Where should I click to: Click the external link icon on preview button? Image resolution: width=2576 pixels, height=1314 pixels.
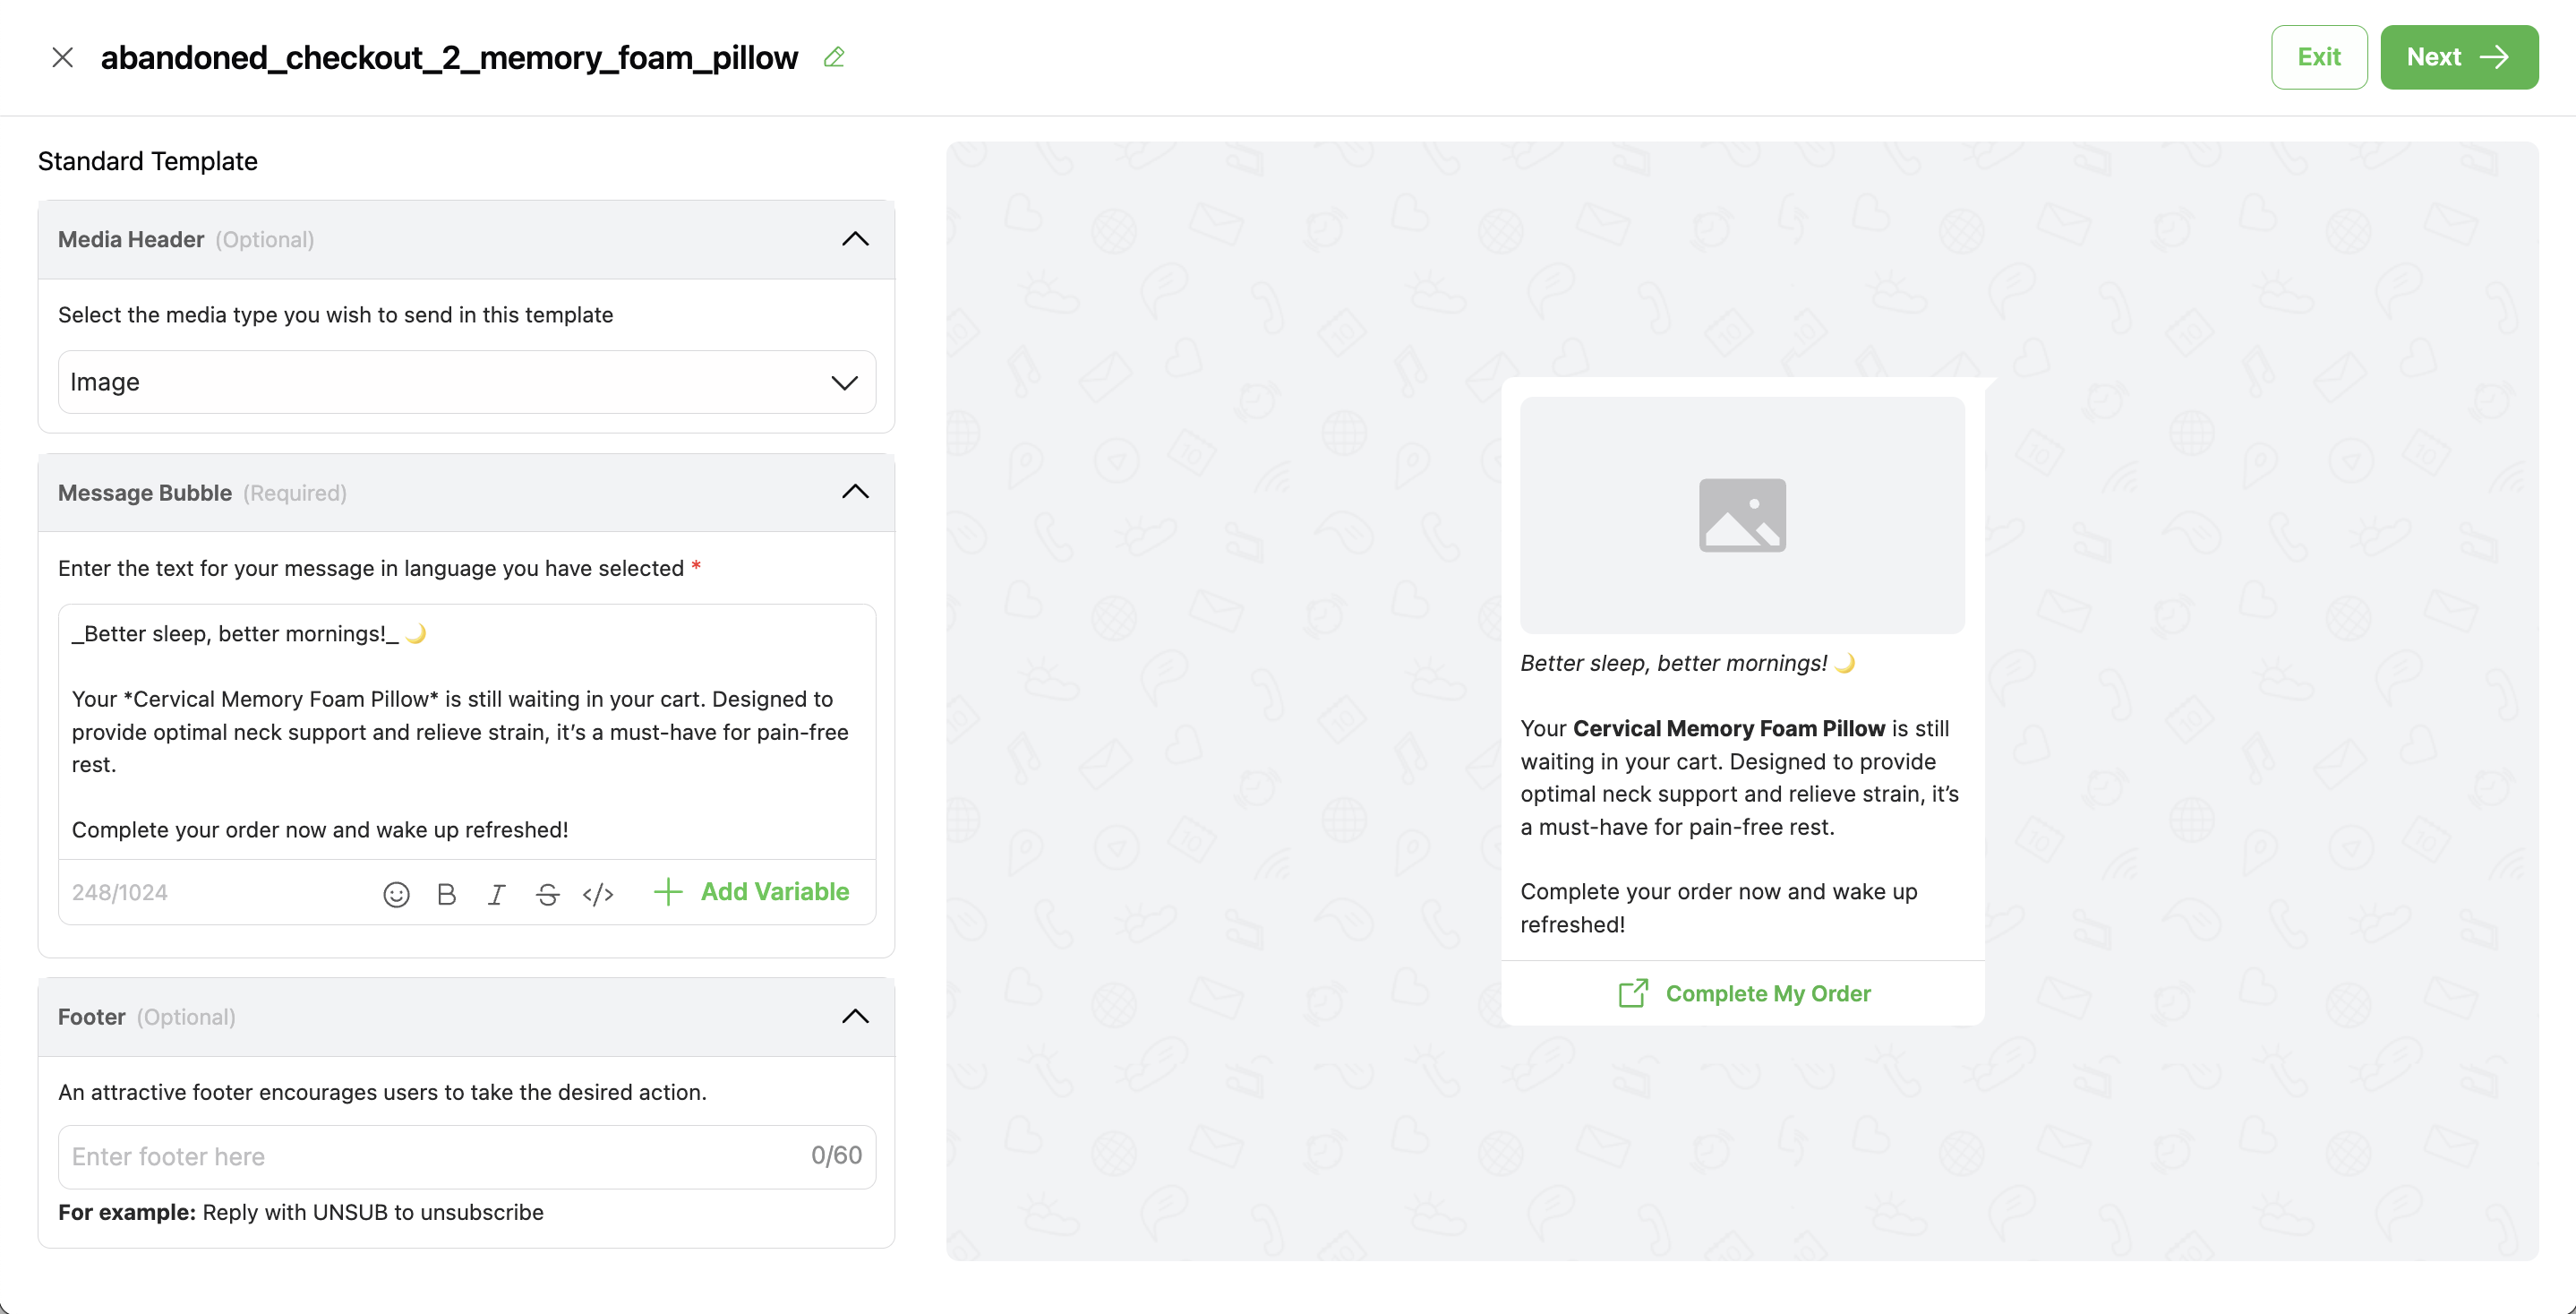coord(1633,993)
